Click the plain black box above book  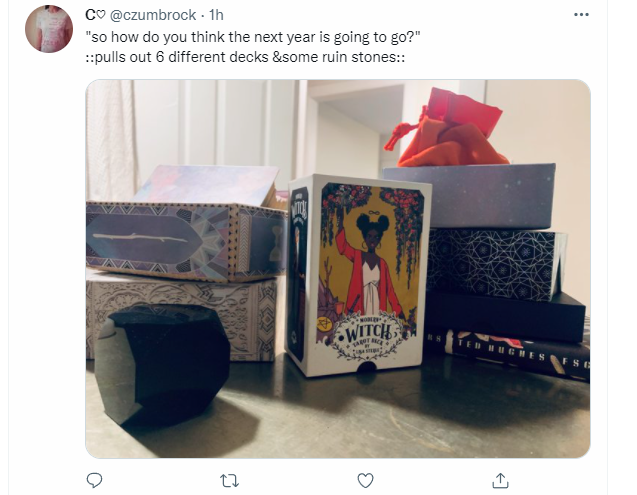pyautogui.click(x=506, y=317)
